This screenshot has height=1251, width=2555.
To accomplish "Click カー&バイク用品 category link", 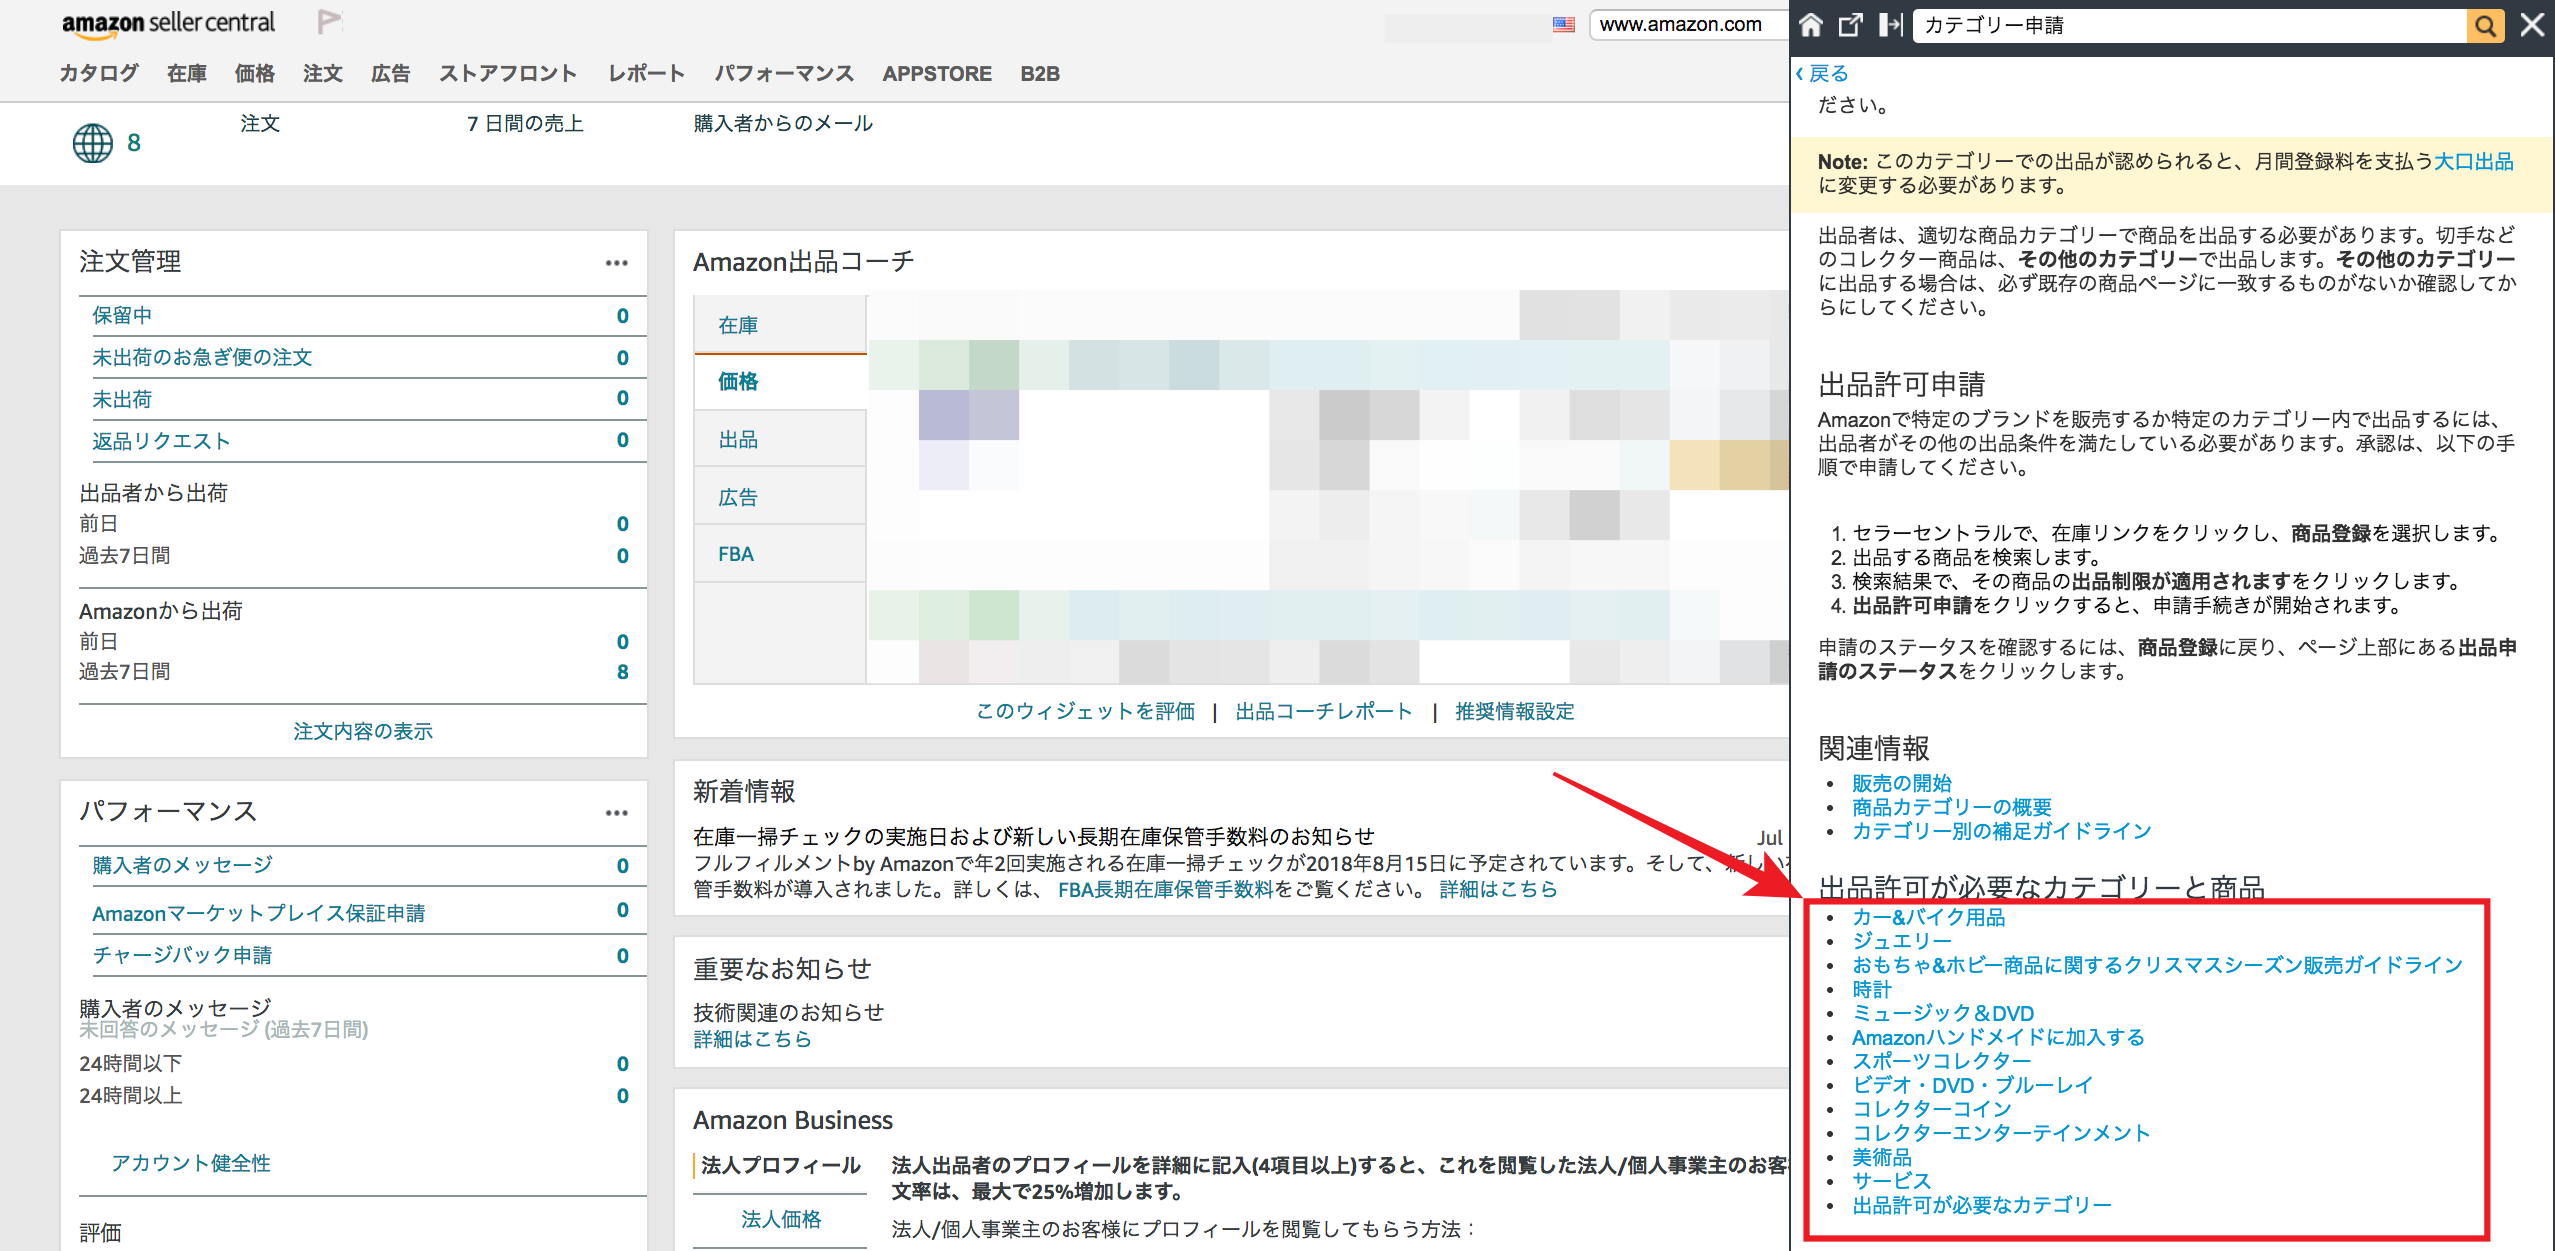I will (1929, 917).
